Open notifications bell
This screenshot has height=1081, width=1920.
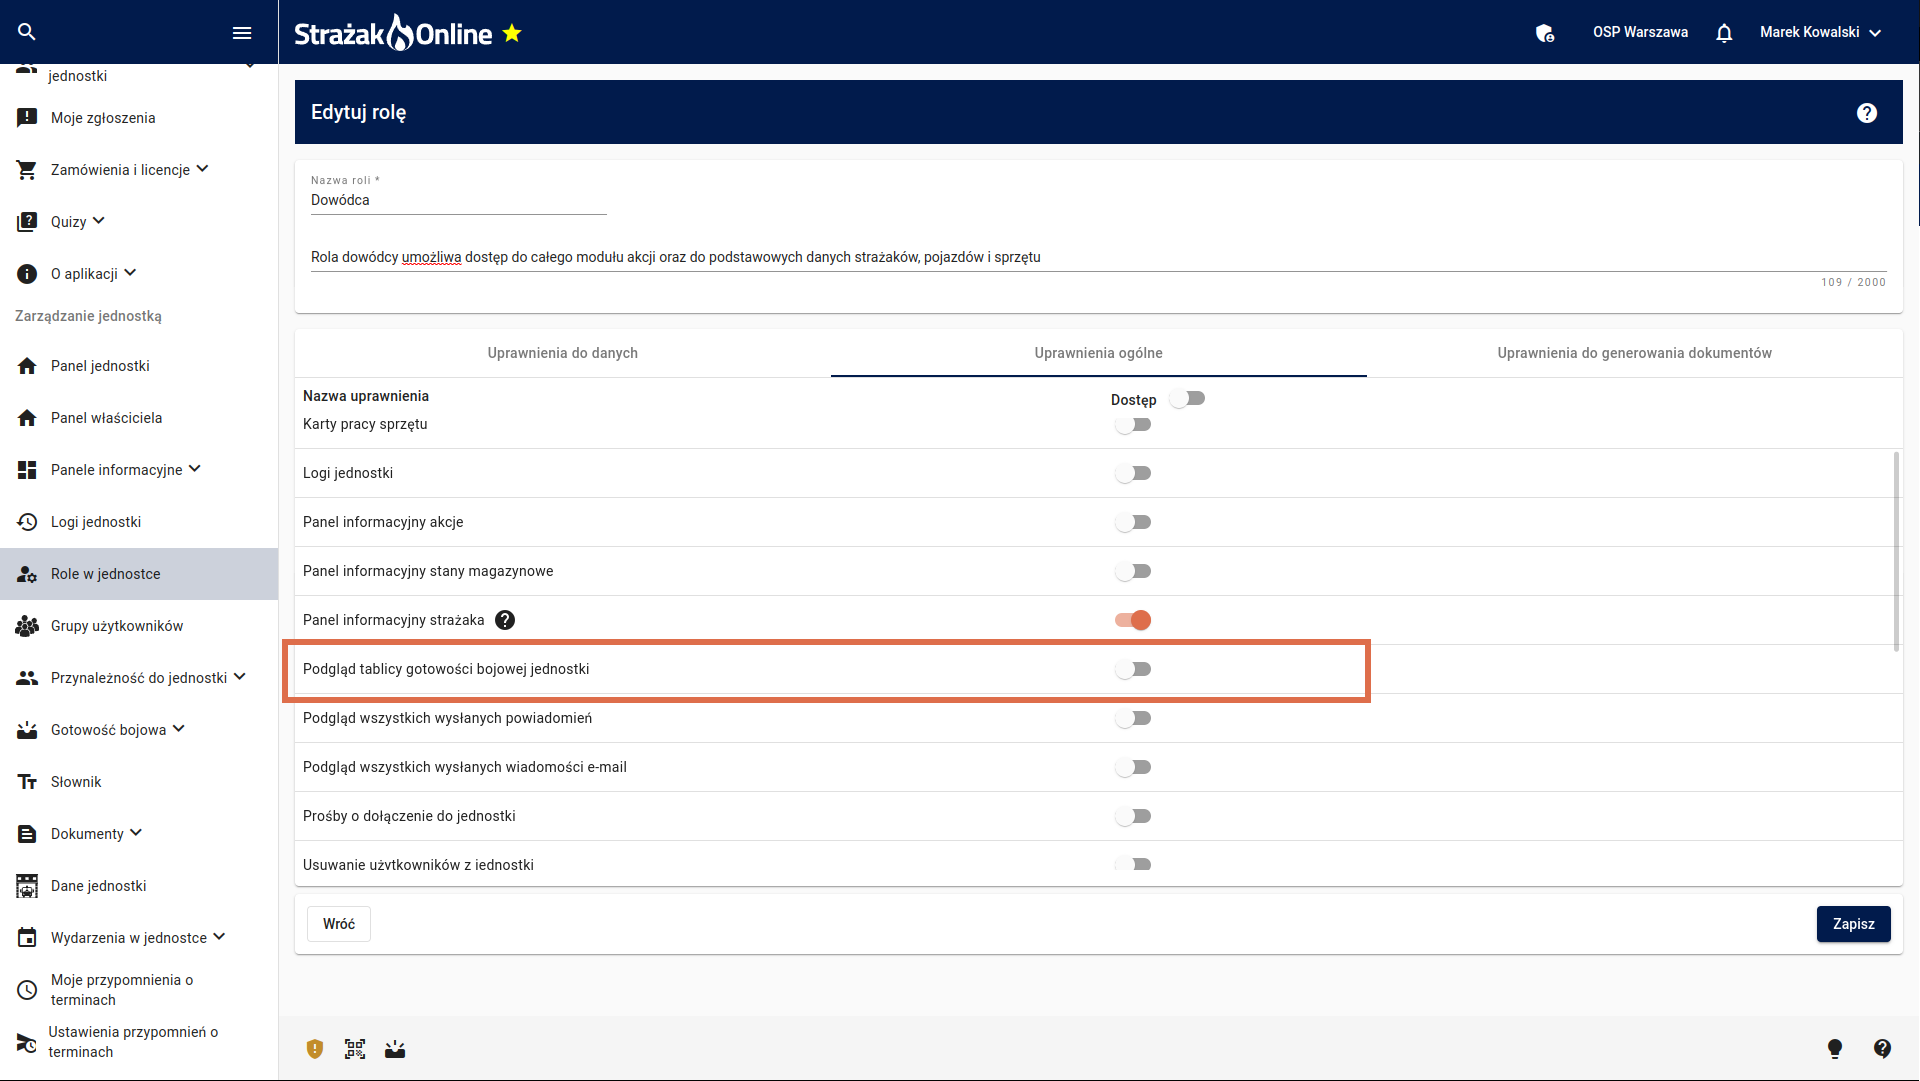click(1724, 33)
